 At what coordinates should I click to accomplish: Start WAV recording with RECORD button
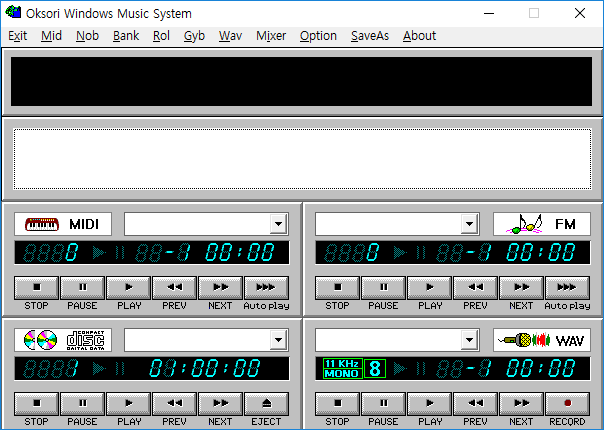tap(567, 403)
